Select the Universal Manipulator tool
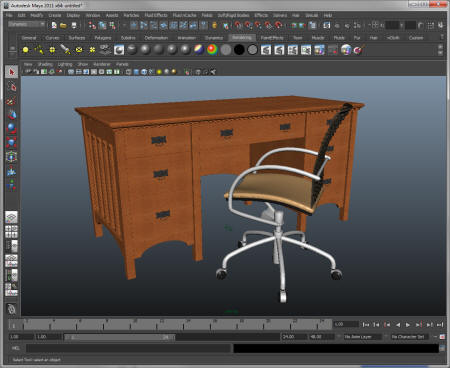This screenshot has height=368, width=450. tap(12, 157)
